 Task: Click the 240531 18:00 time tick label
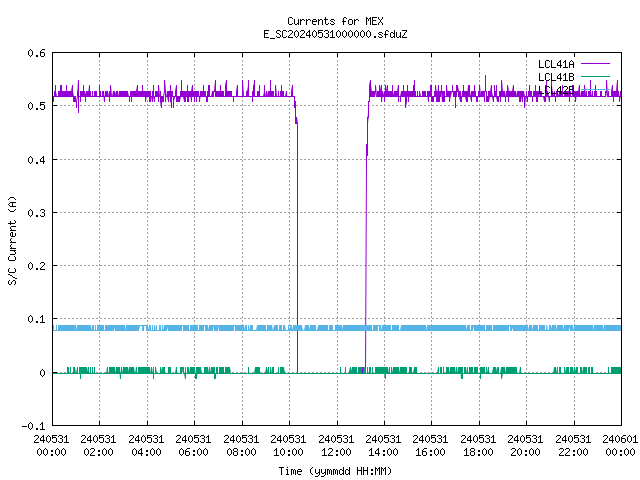[478, 445]
